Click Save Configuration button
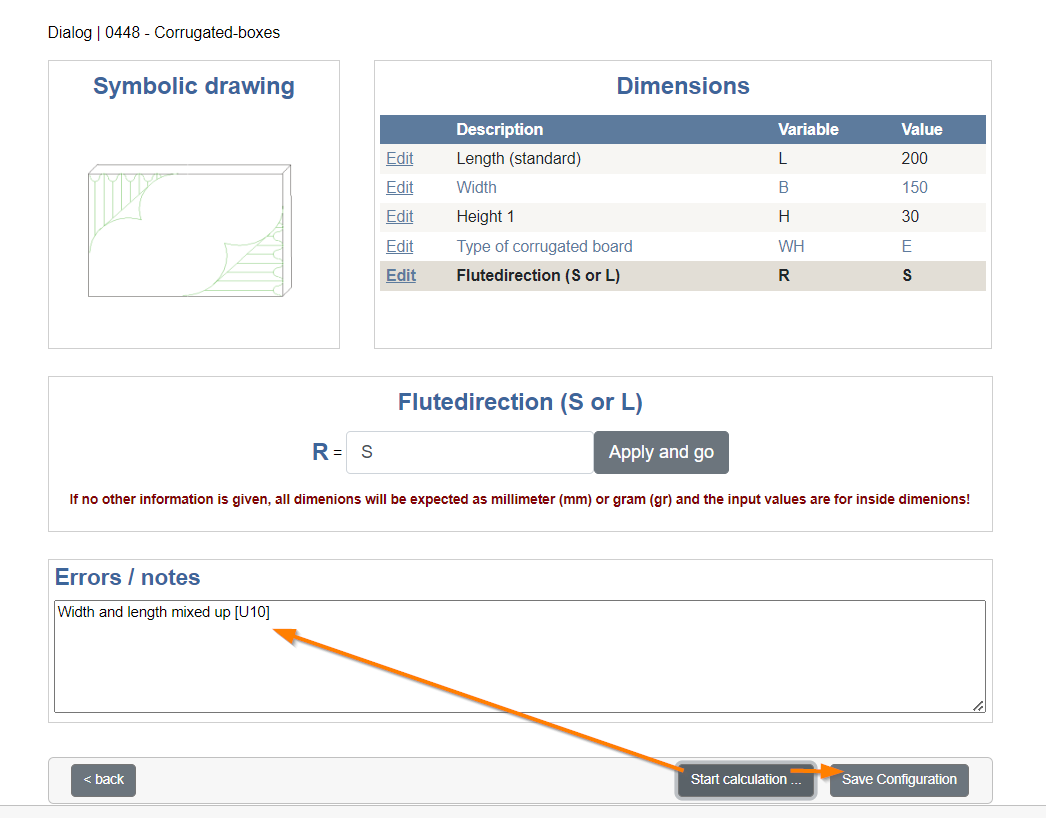Image resolution: width=1046 pixels, height=818 pixels. (x=899, y=780)
